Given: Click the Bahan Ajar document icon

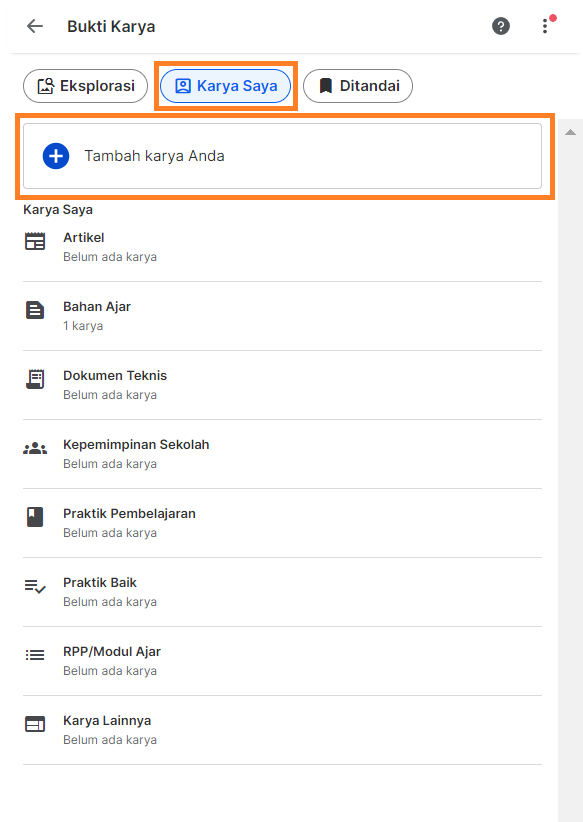Looking at the screenshot, I should point(35,310).
